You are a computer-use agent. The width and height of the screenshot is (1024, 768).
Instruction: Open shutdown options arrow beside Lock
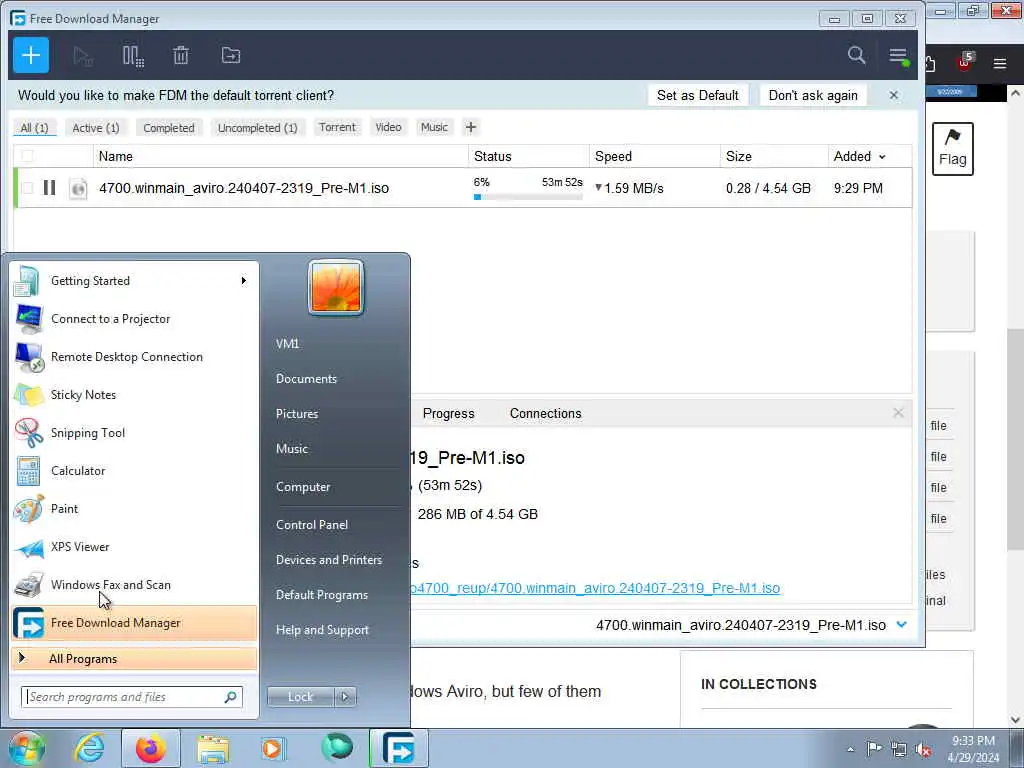coord(345,697)
